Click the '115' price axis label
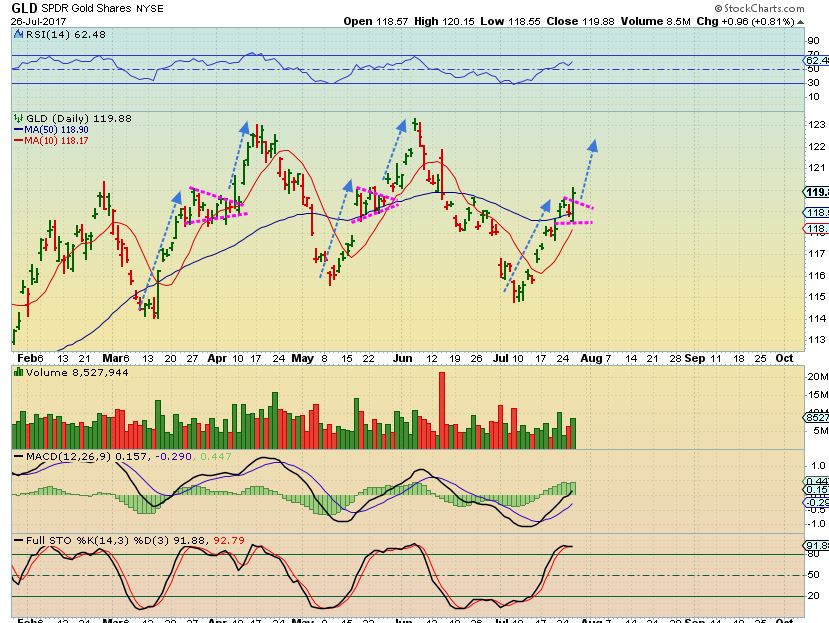 [x=817, y=297]
